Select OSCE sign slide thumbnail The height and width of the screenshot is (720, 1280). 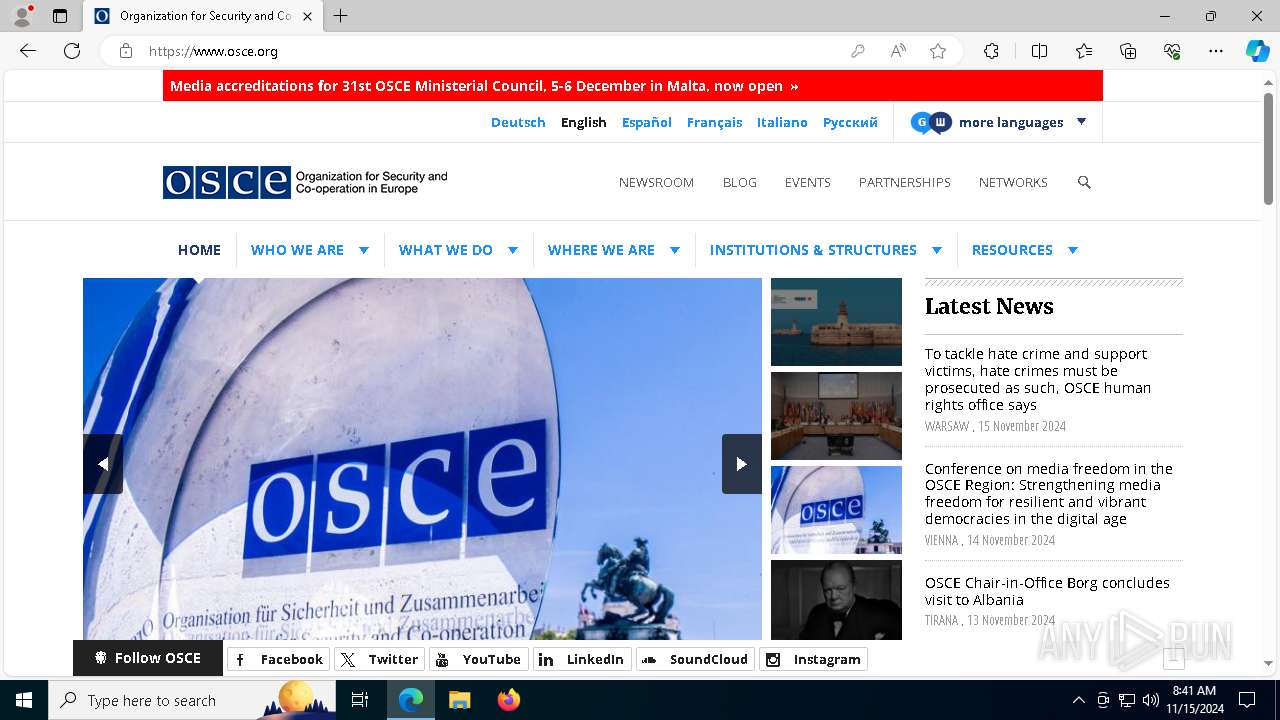click(x=836, y=510)
